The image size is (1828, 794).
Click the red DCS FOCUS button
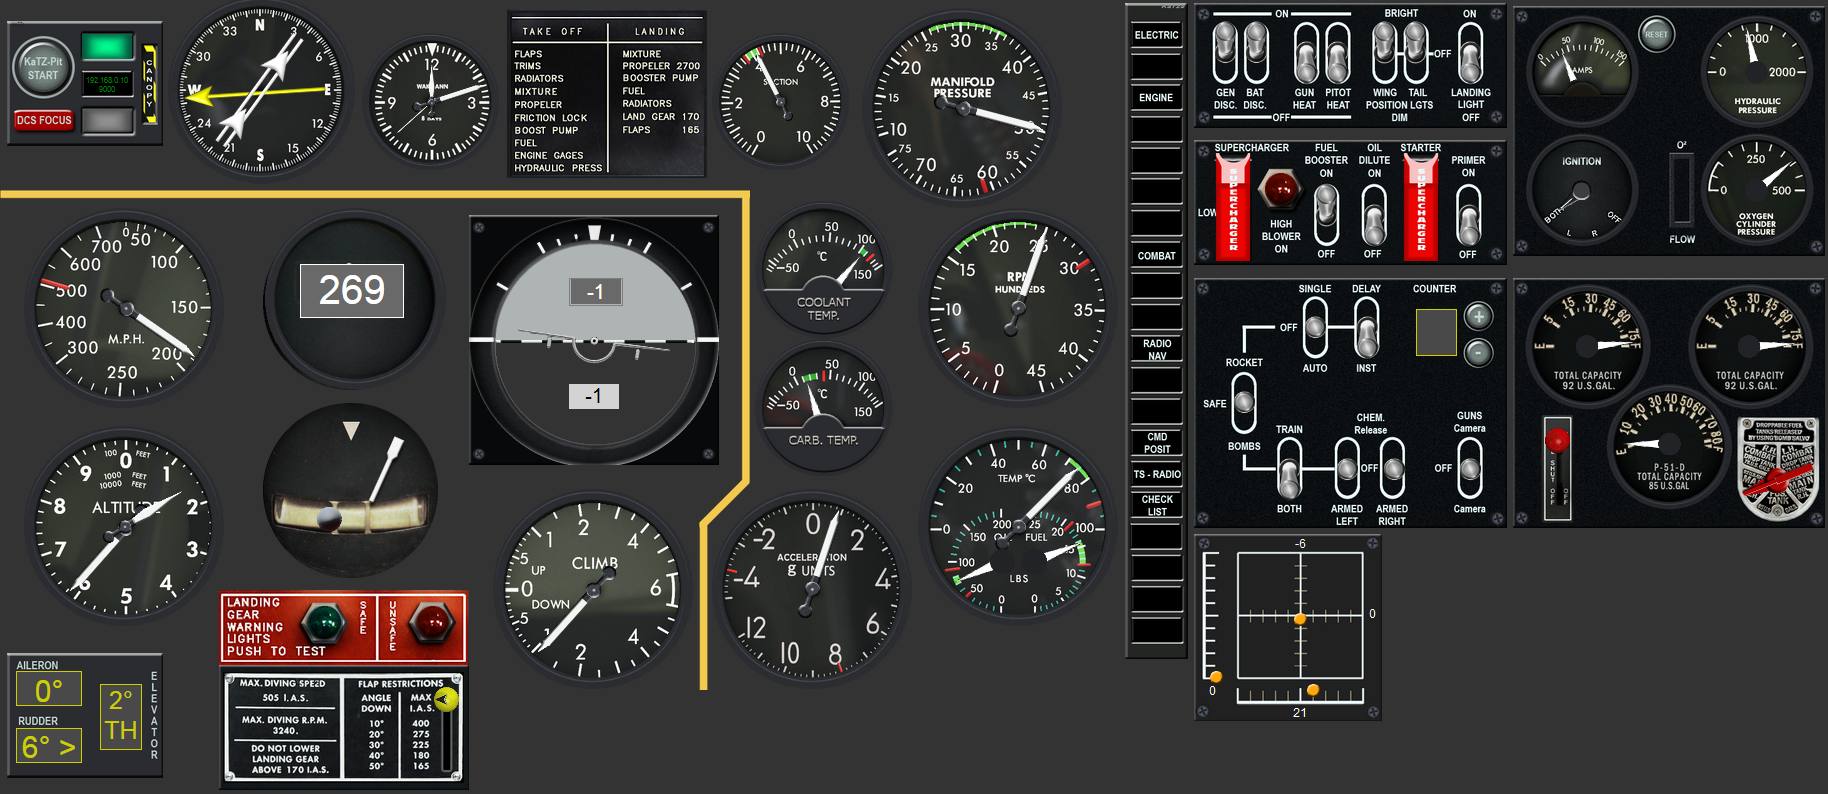[x=44, y=120]
